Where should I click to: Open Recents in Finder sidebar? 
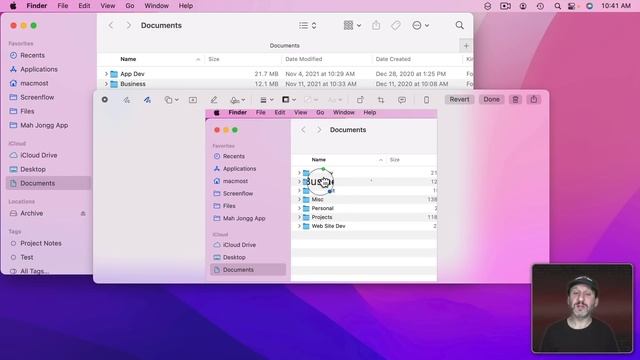pos(32,56)
